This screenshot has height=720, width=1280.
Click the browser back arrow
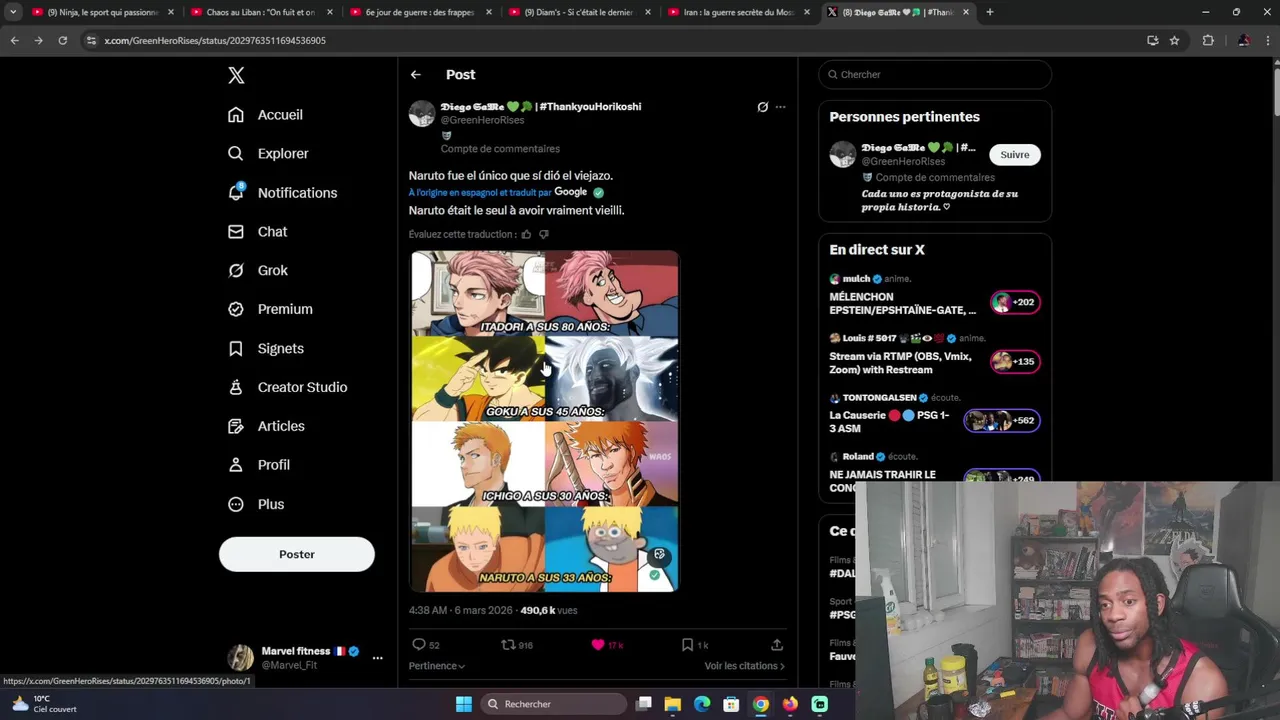coord(14,40)
